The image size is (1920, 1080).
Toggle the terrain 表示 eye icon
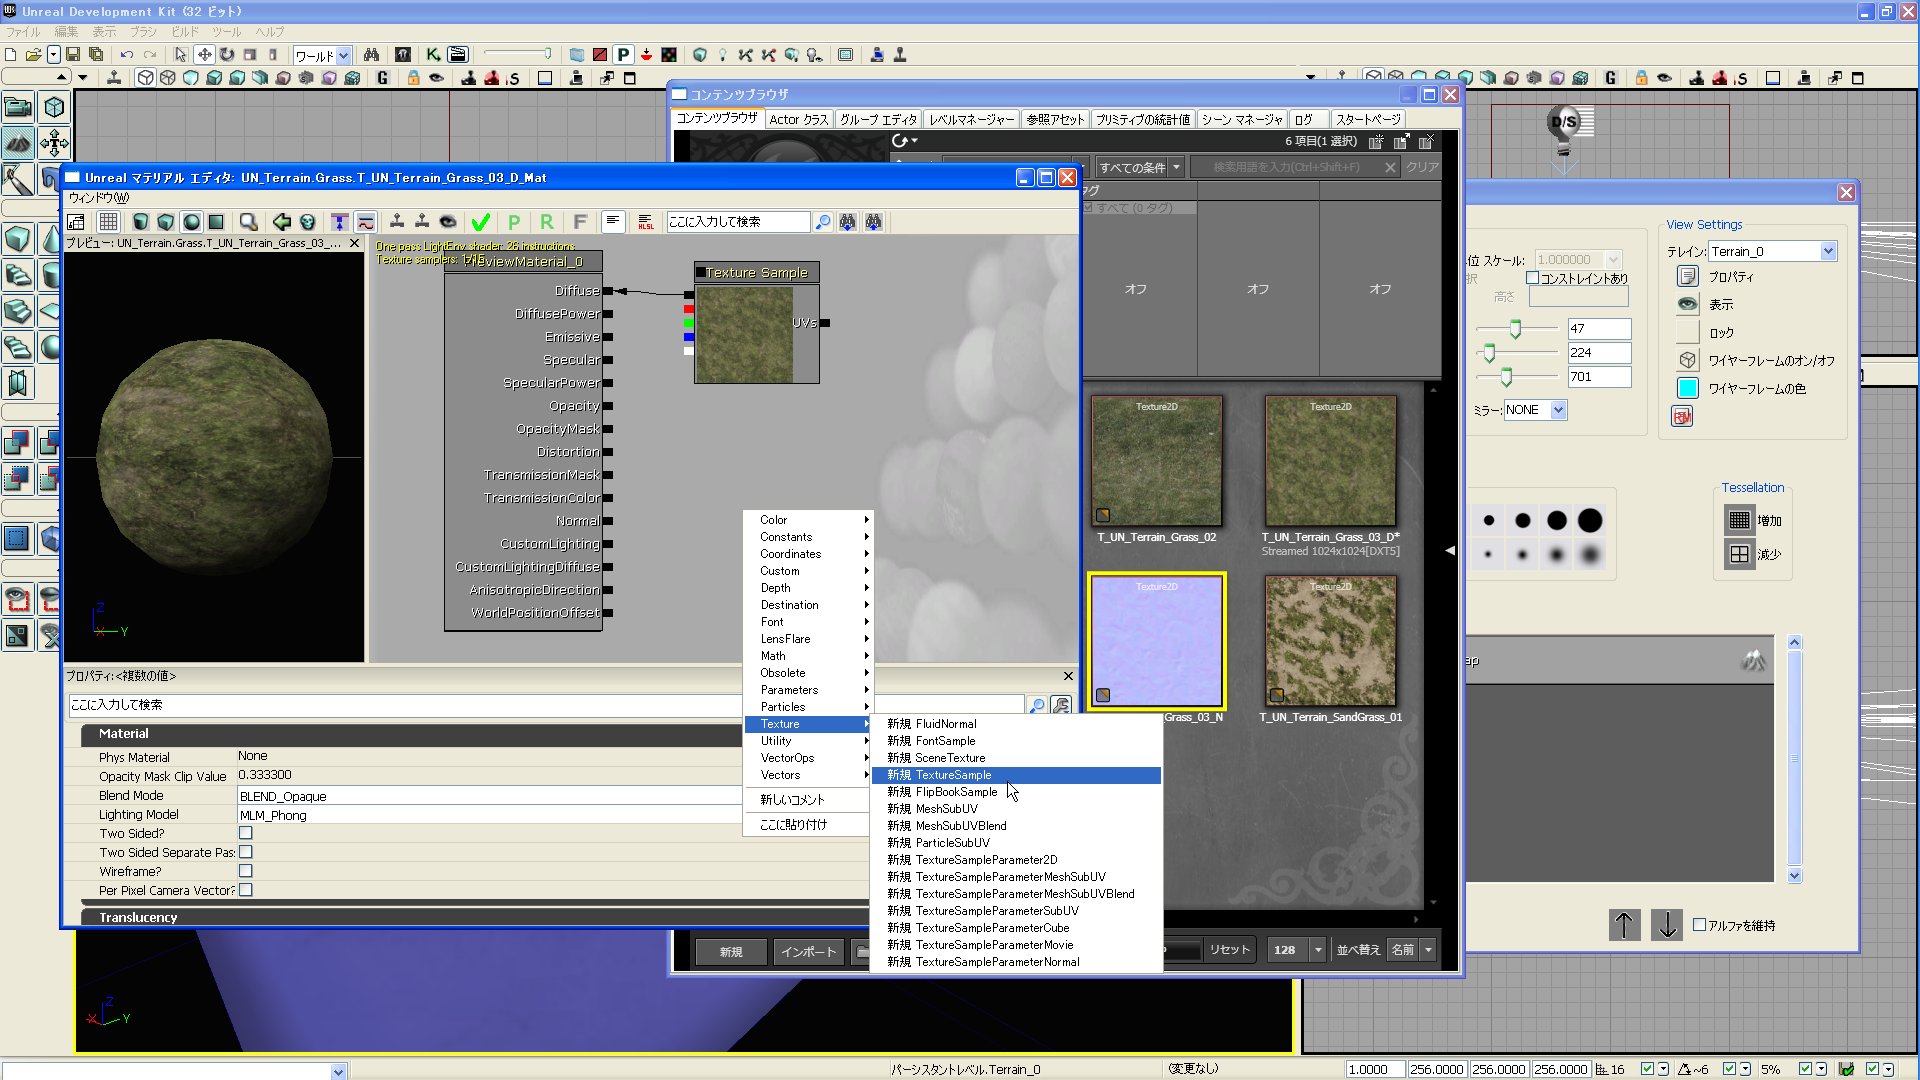[1688, 304]
